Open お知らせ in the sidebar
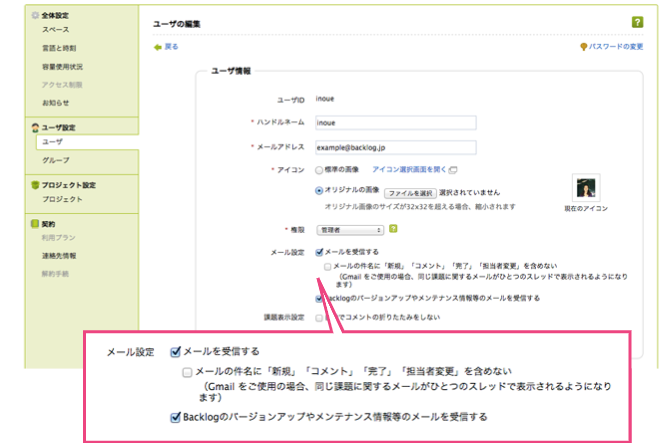 pyautogui.click(x=55, y=103)
